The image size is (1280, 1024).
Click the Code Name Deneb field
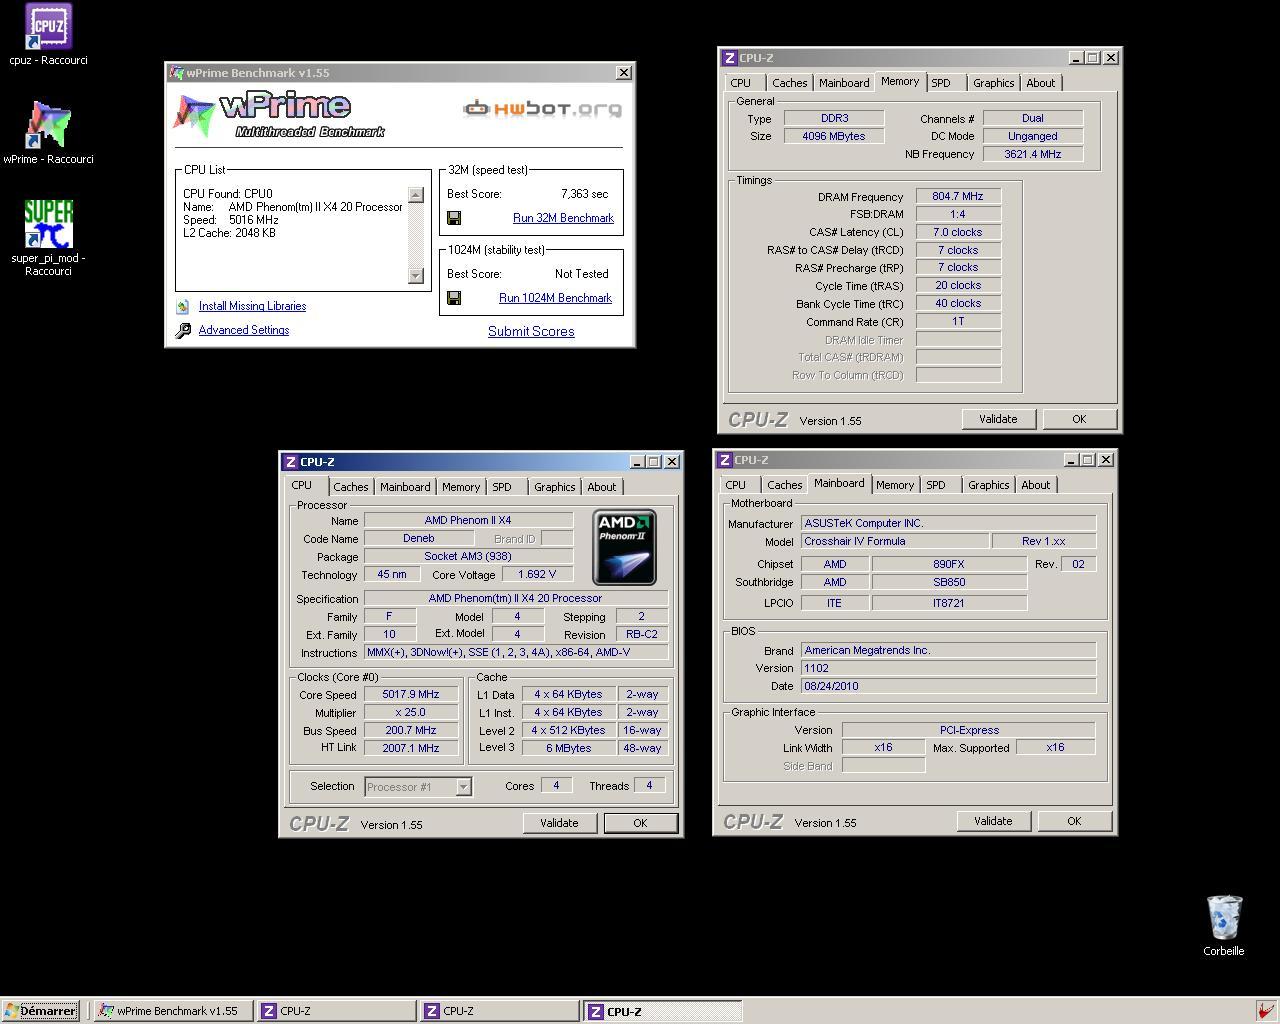point(418,538)
